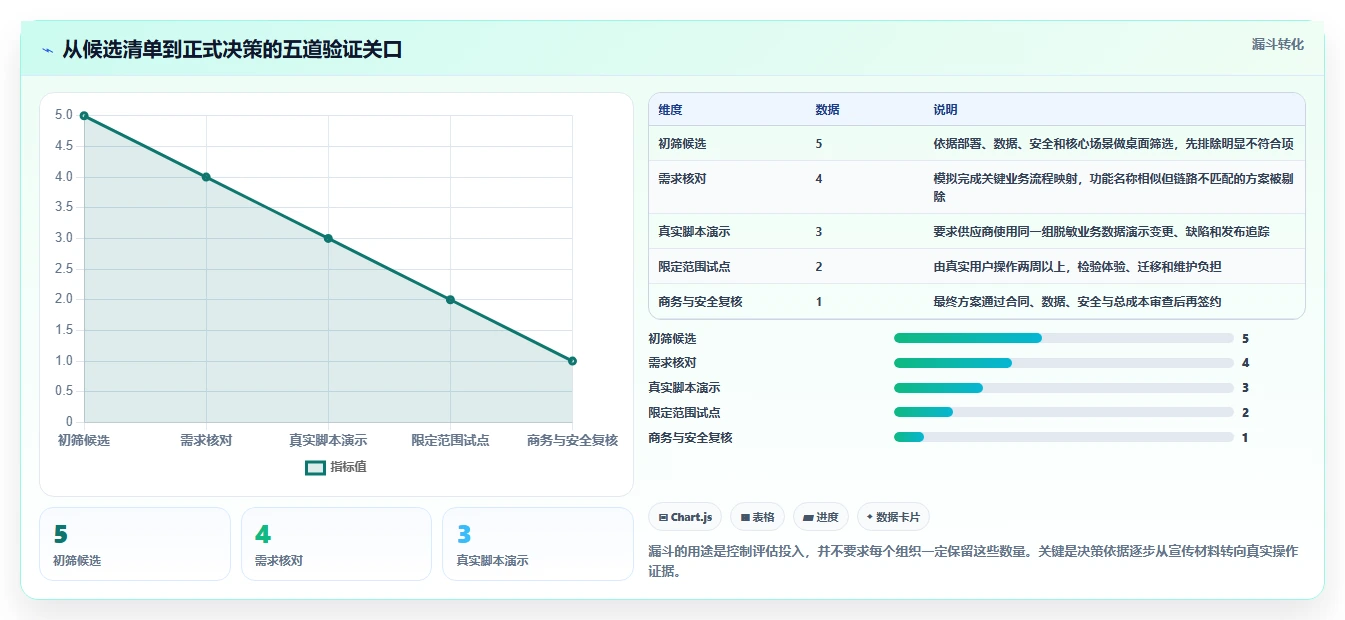Click the footer note starting 漏斗的用途
Viewport: 1345px width, 620px height.
973,562
